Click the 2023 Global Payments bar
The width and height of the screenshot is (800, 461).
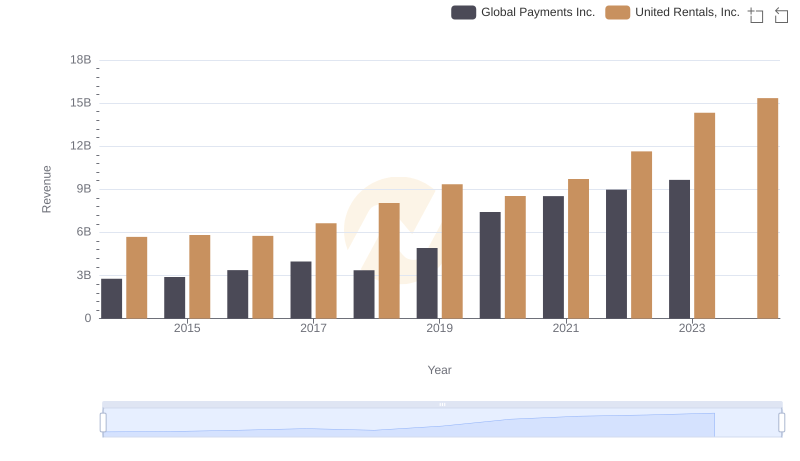coord(679,249)
